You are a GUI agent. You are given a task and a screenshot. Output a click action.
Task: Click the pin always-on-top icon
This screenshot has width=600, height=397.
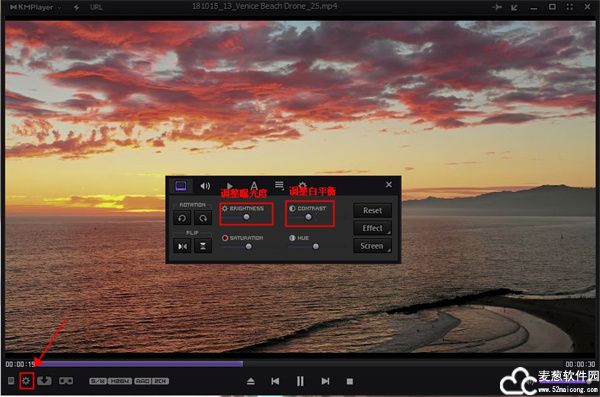point(497,7)
